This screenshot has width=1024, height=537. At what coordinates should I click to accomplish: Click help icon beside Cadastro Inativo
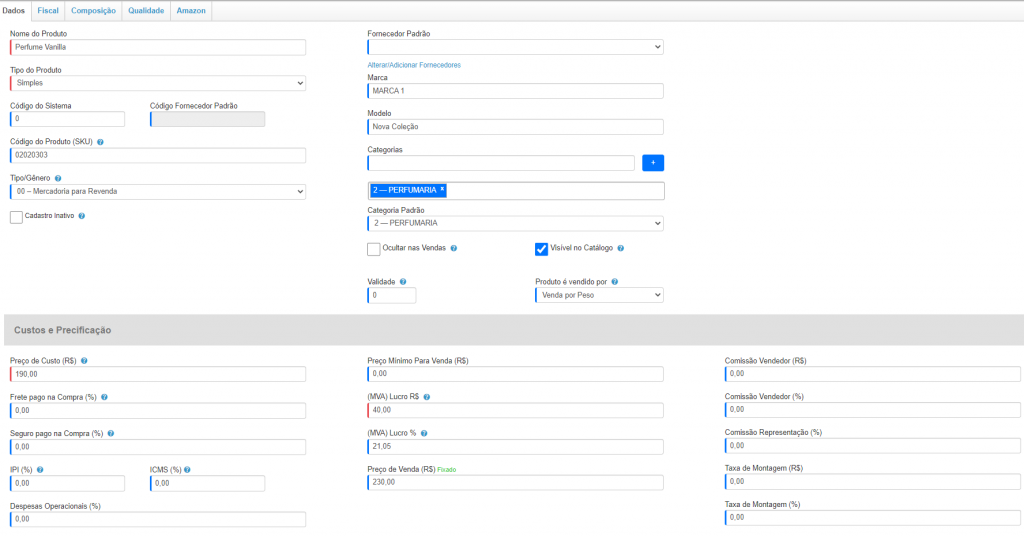tap(82, 216)
